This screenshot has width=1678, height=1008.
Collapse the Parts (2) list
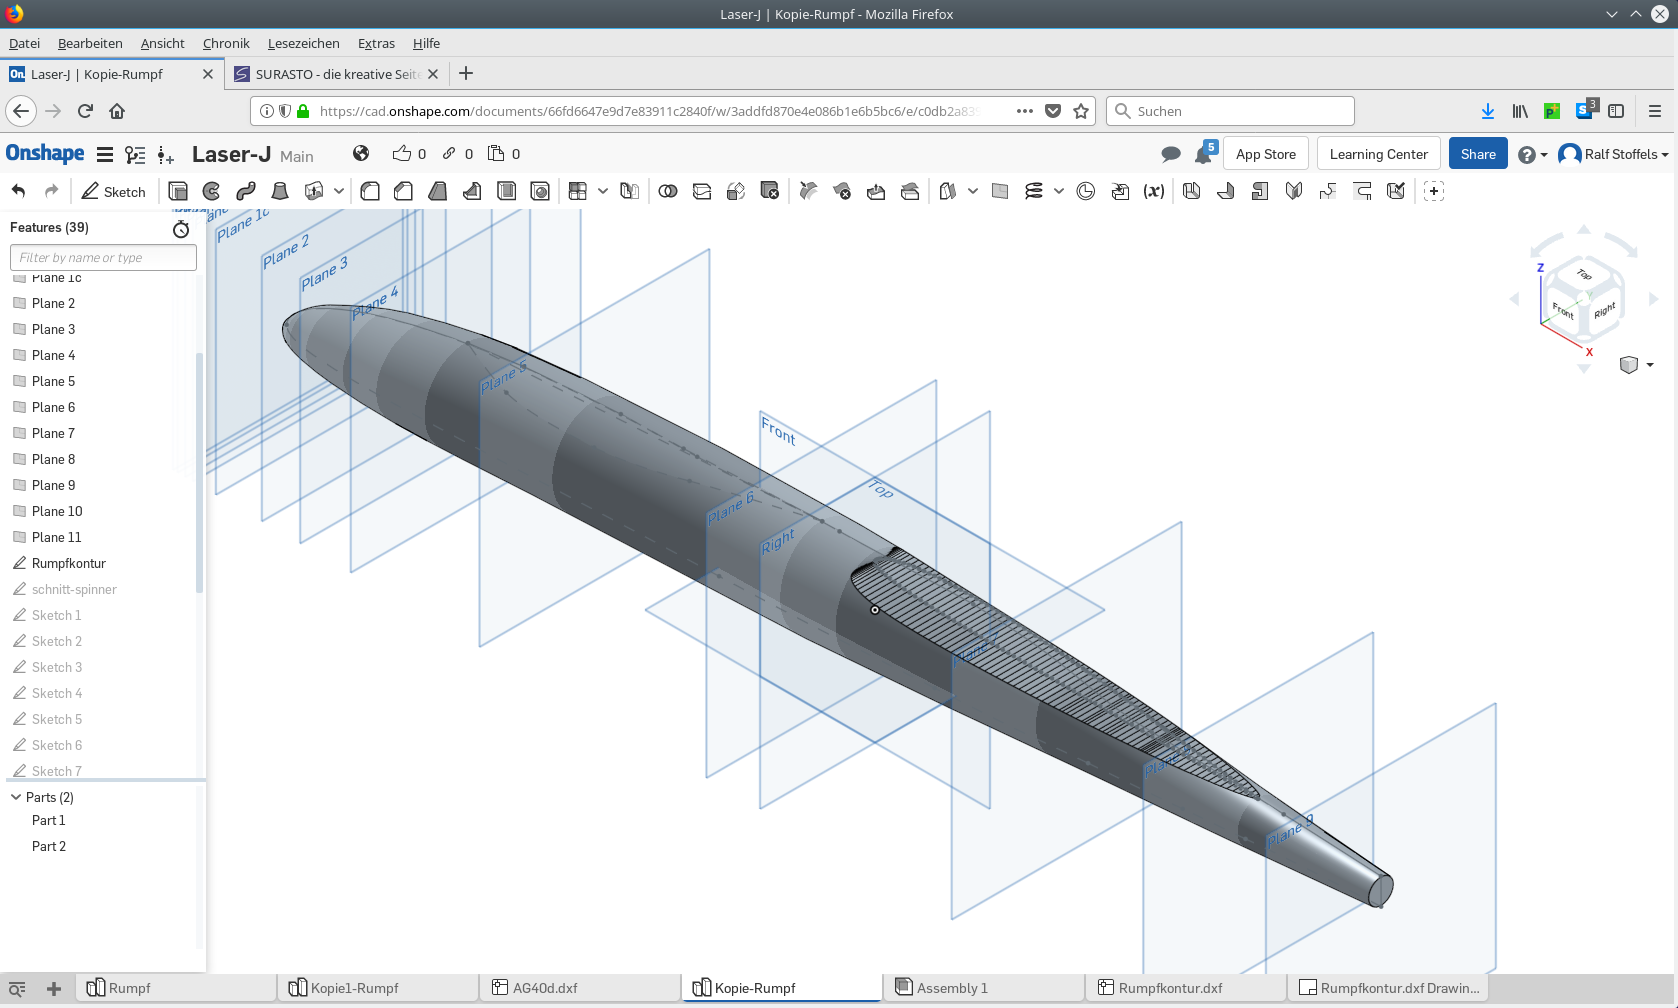16,797
